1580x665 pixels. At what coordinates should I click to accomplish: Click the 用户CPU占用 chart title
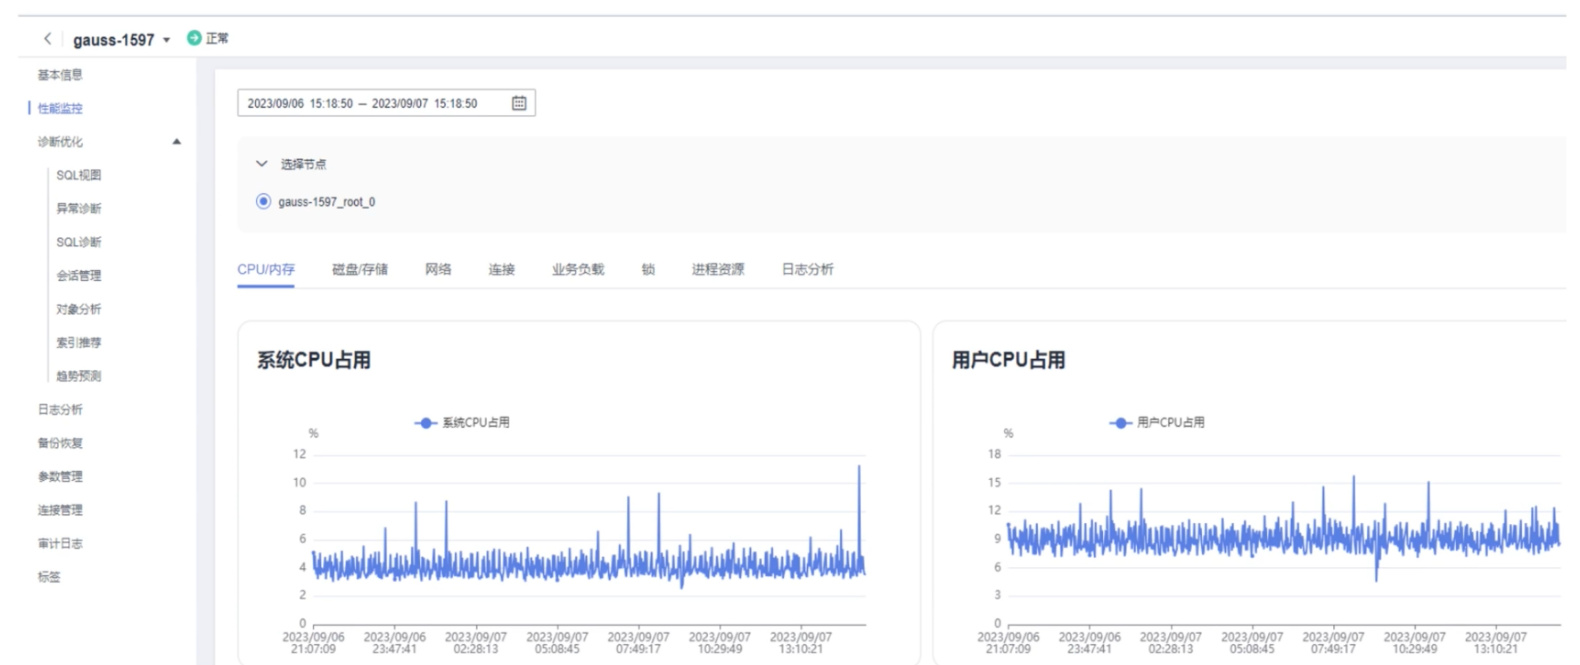point(1009,360)
